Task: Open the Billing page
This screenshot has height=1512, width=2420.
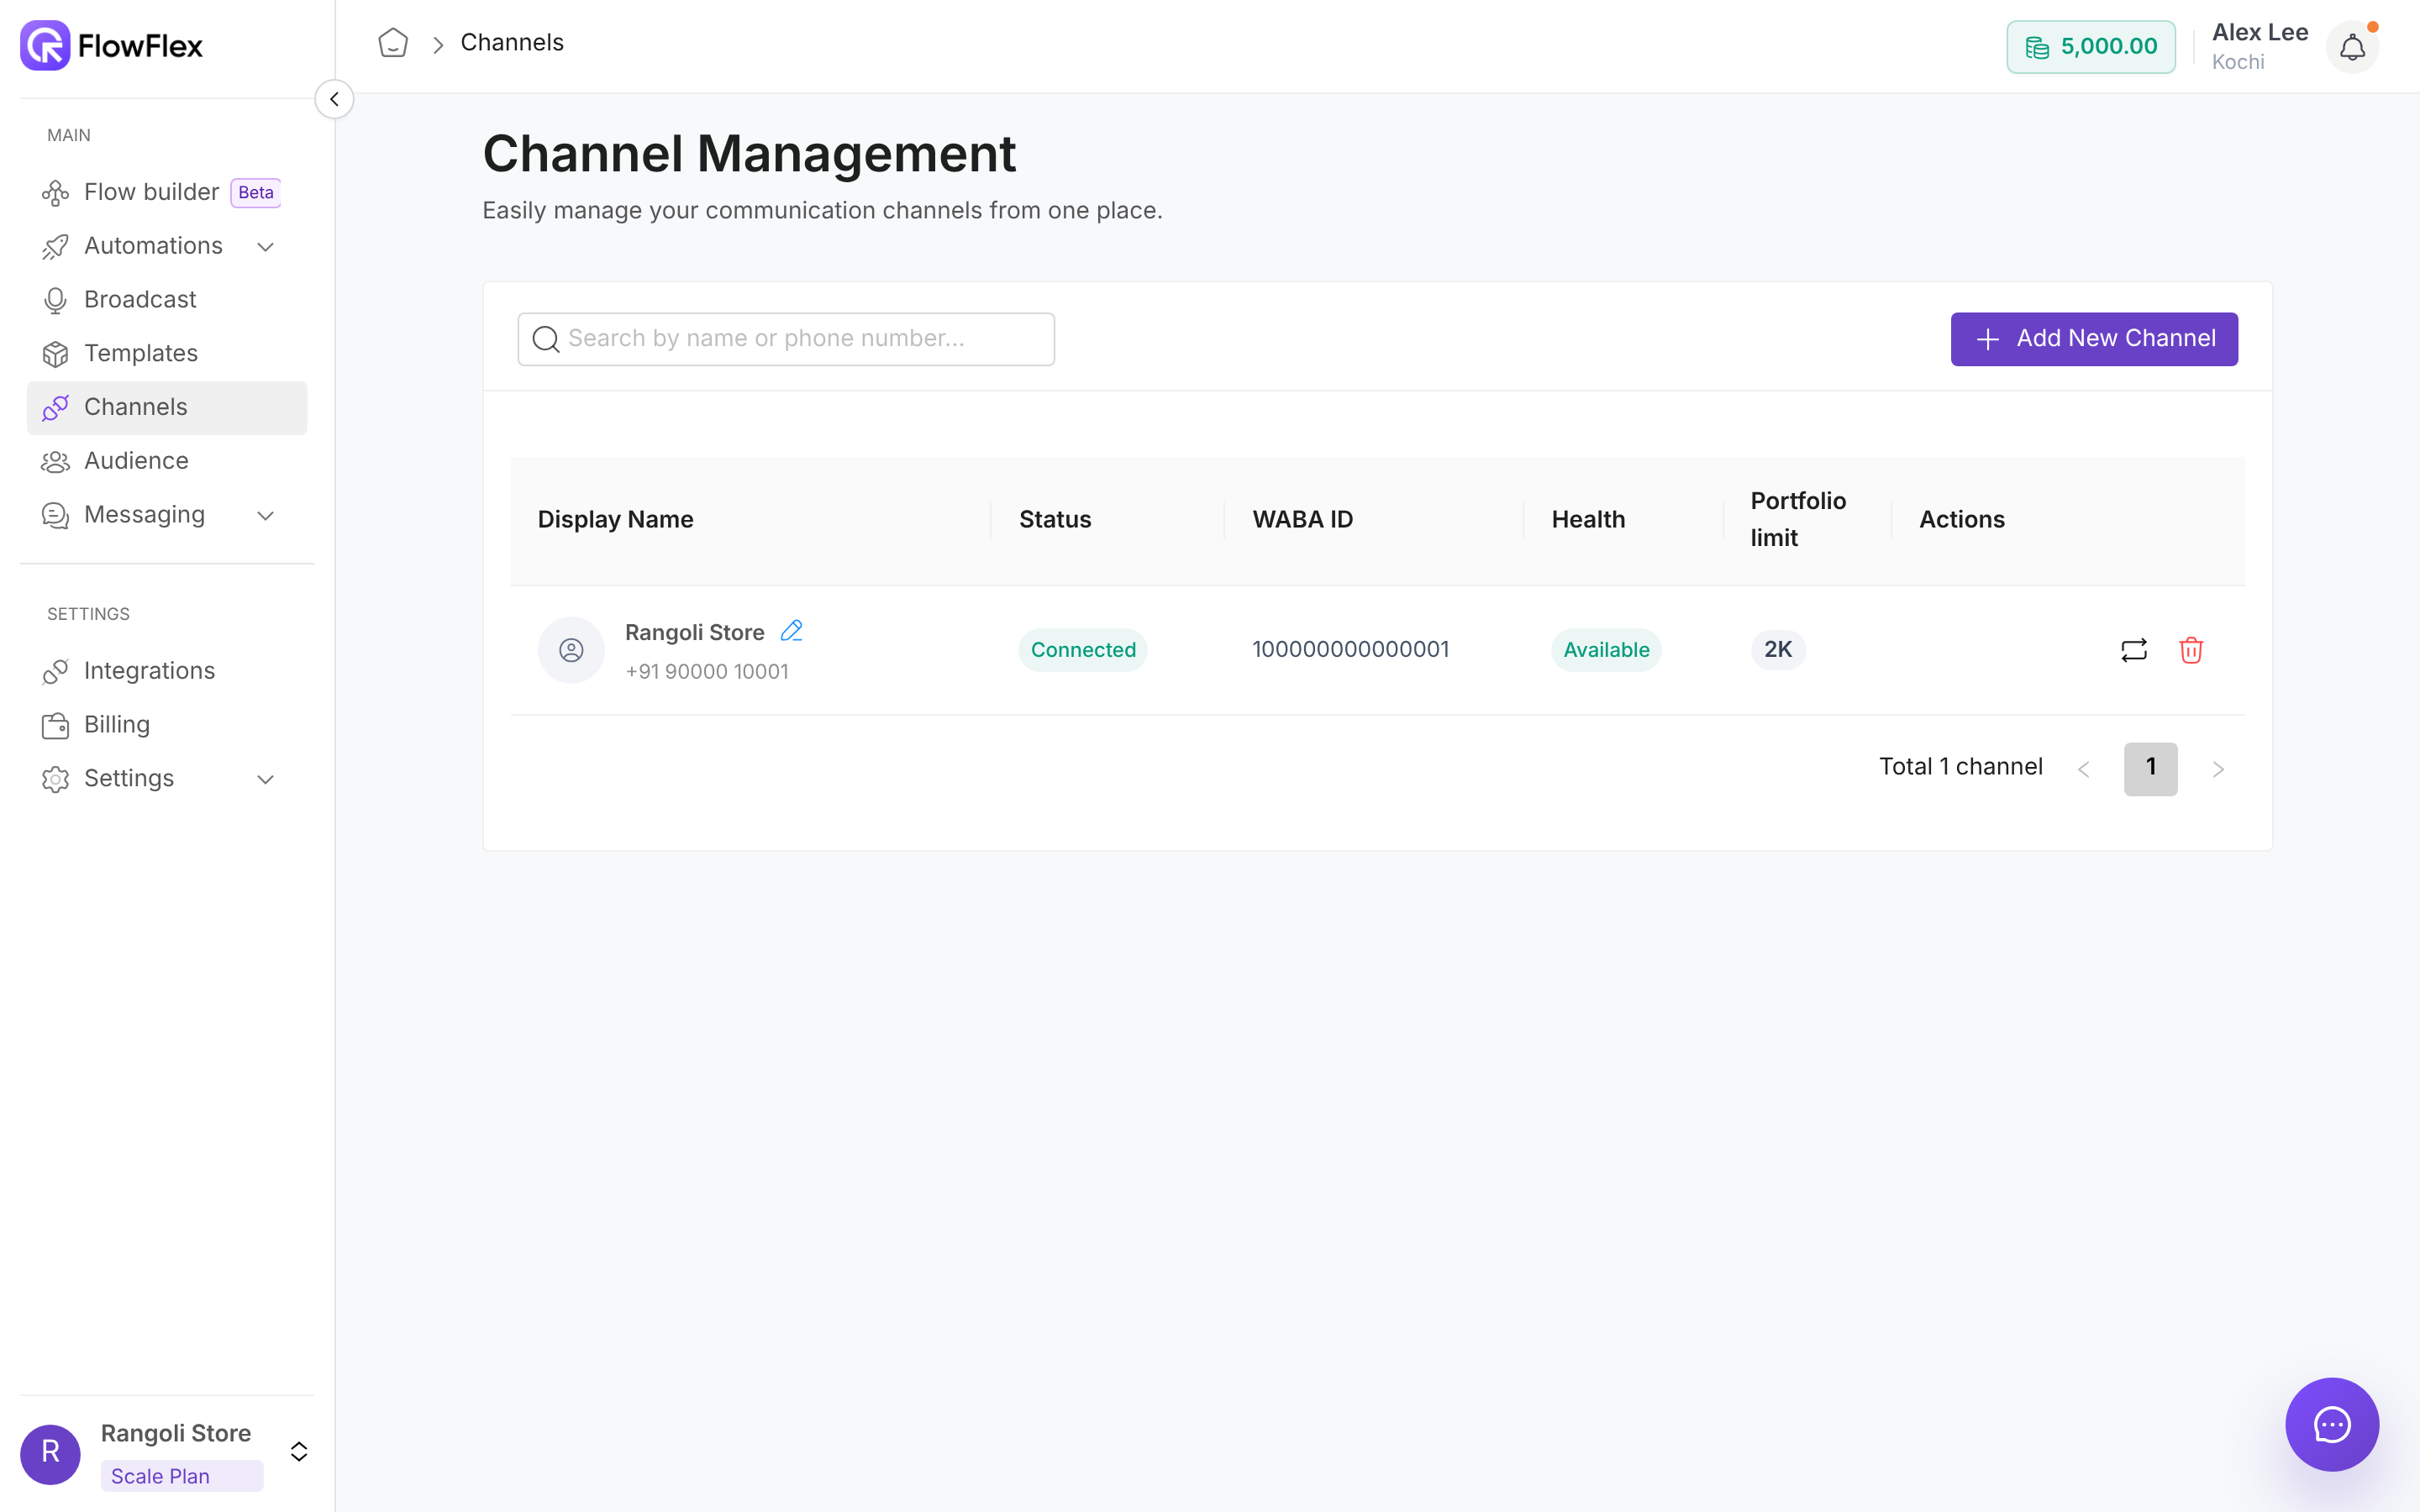Action: click(x=167, y=725)
